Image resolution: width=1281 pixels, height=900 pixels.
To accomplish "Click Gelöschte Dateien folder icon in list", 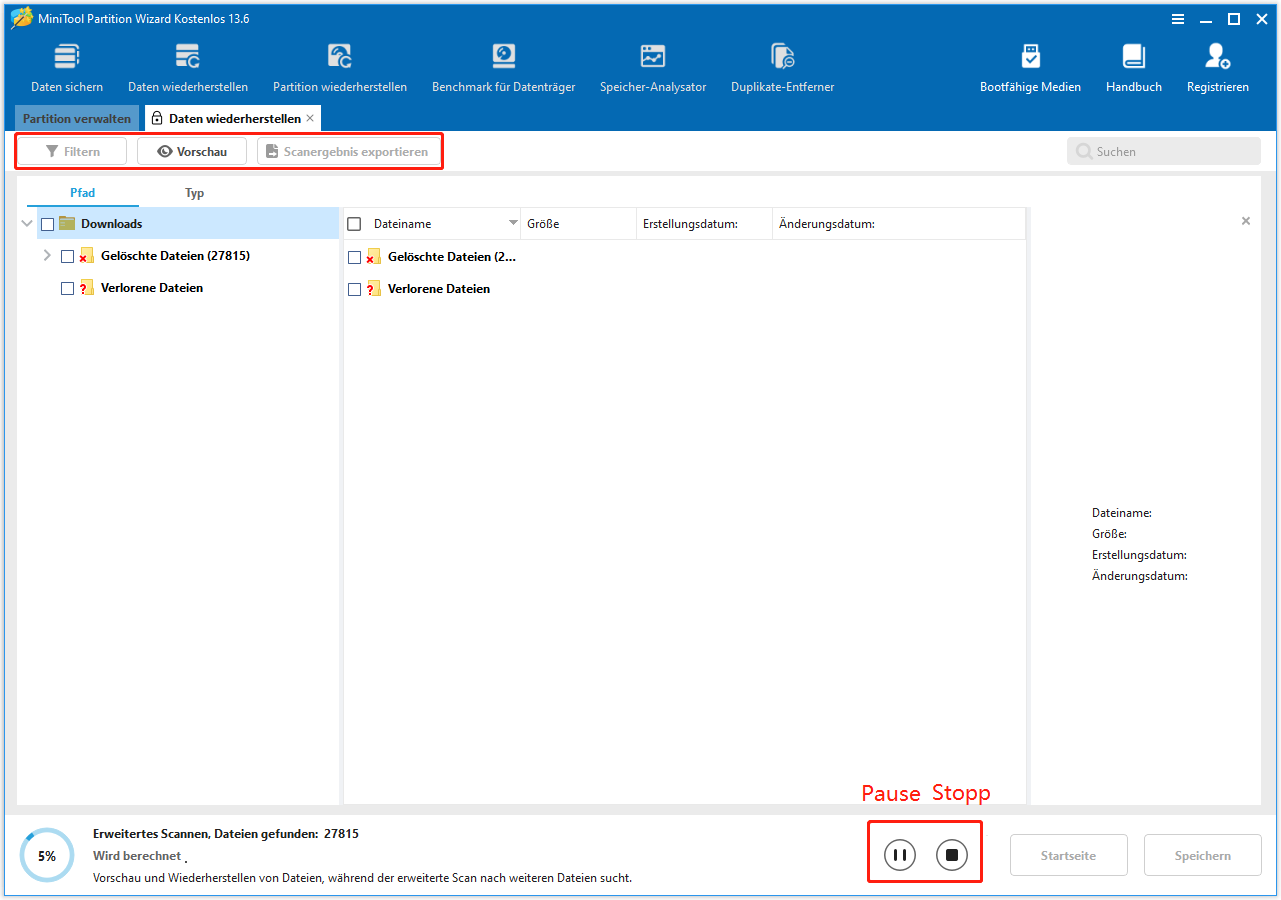I will 374,257.
